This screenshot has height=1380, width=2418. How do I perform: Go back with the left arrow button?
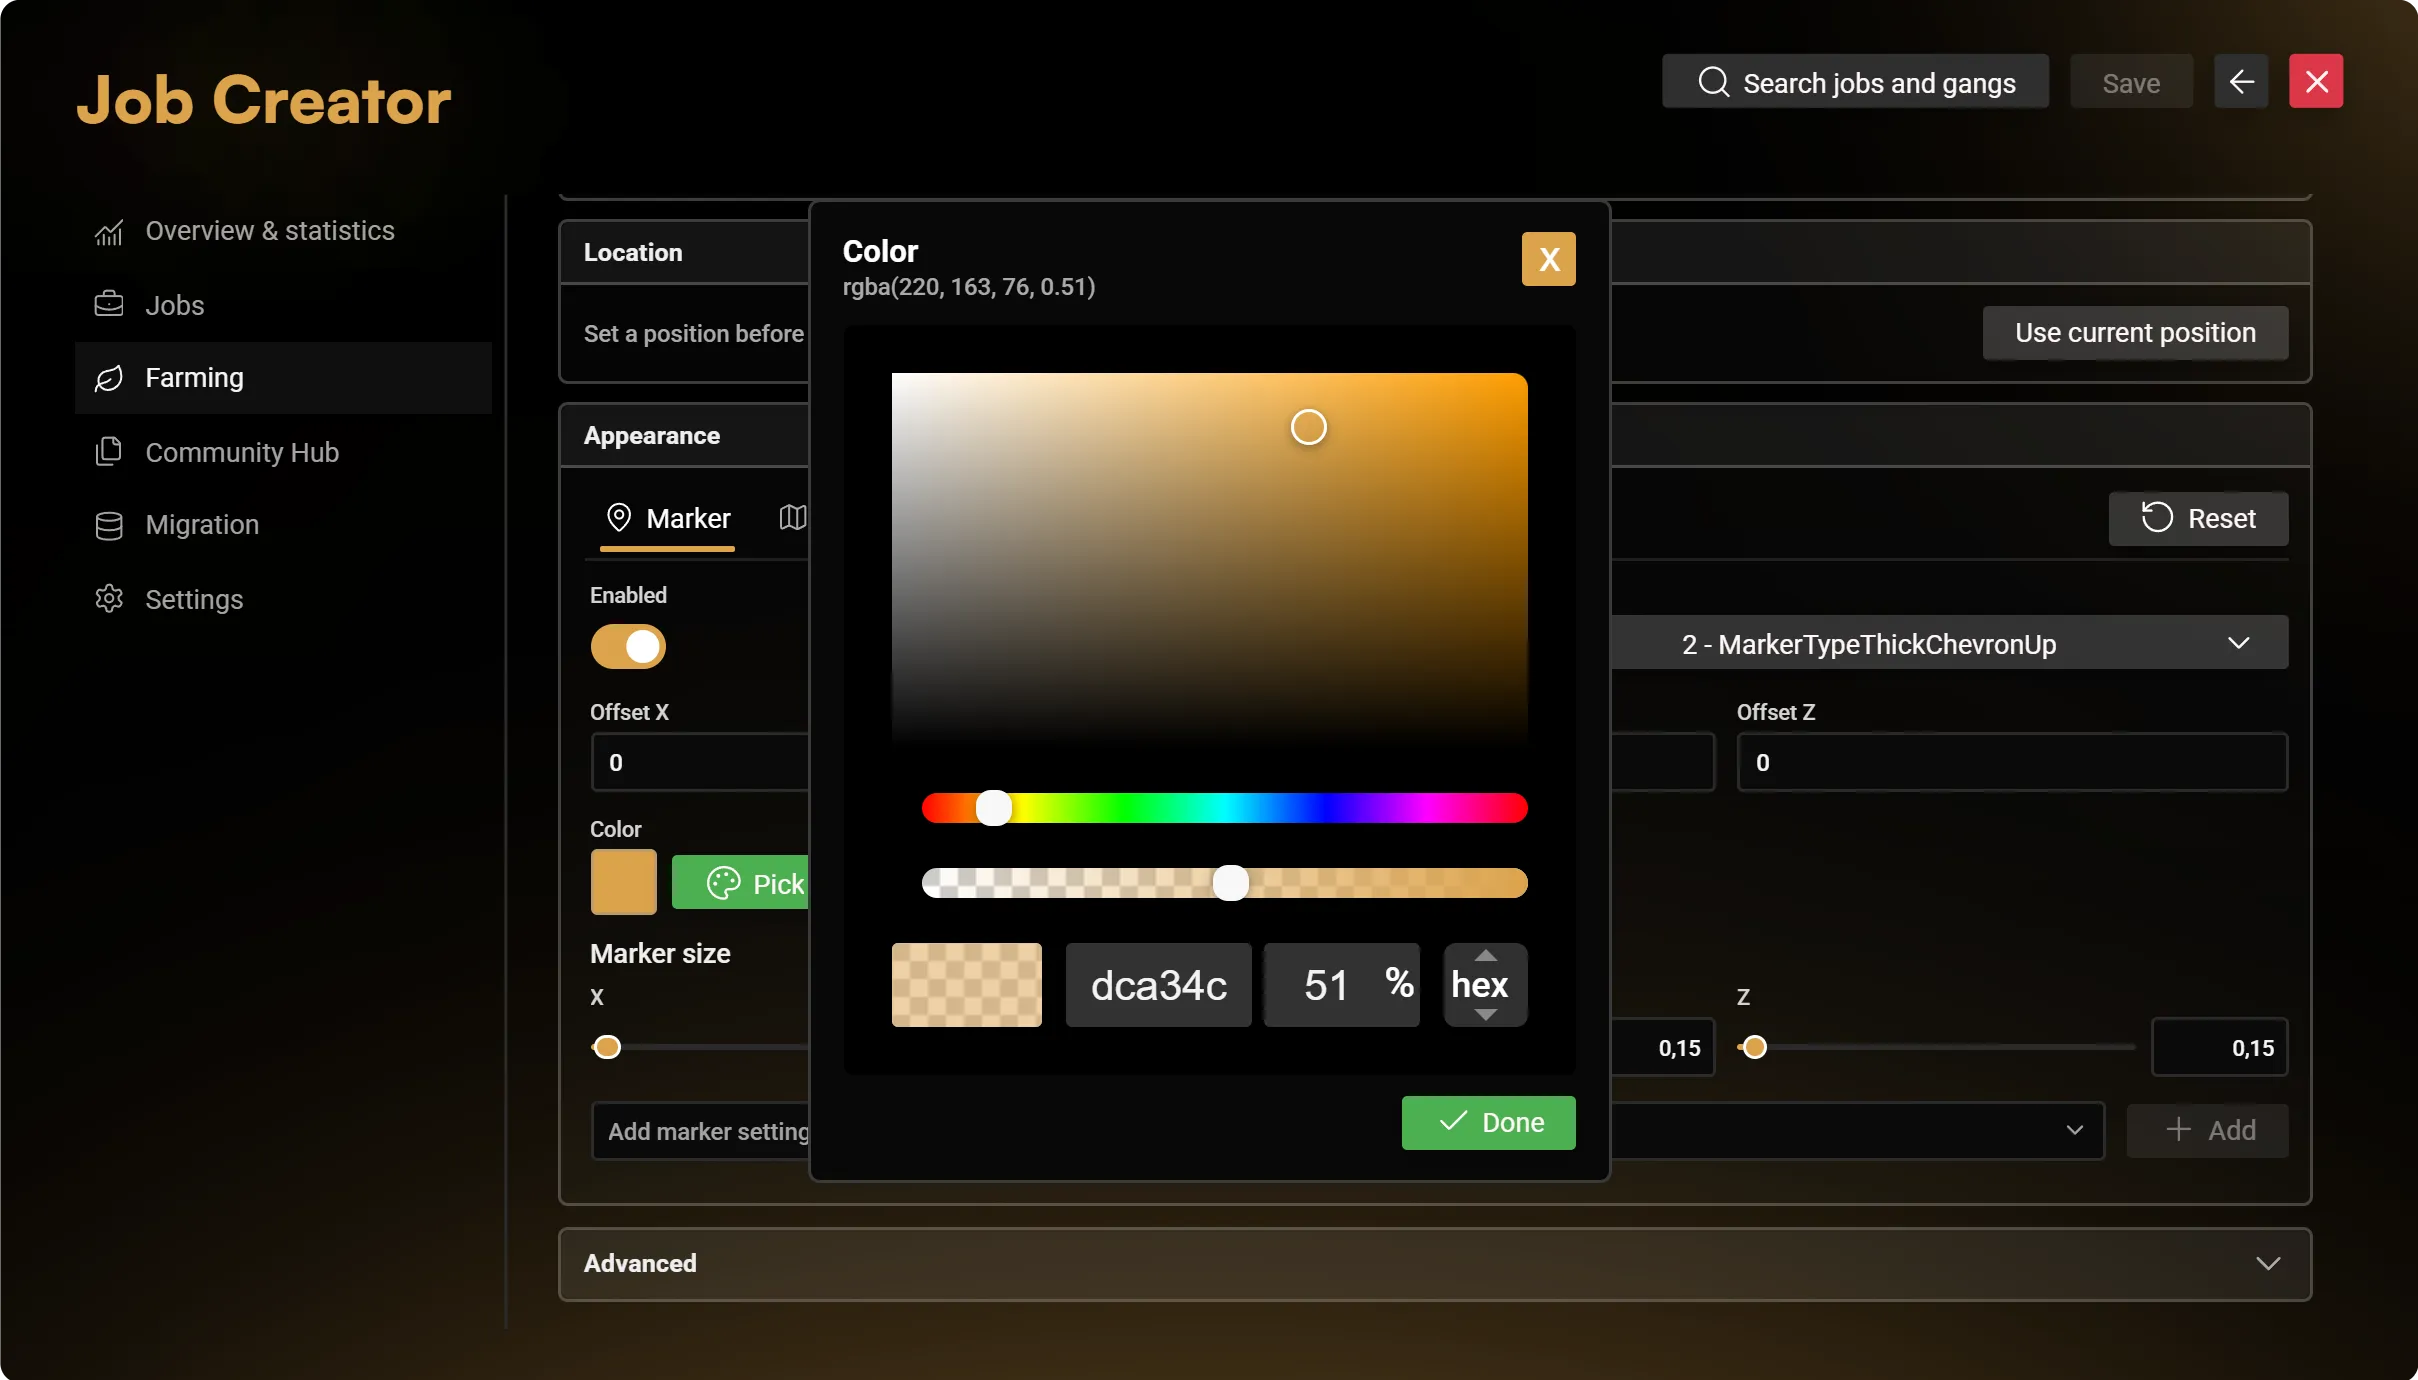[2241, 81]
